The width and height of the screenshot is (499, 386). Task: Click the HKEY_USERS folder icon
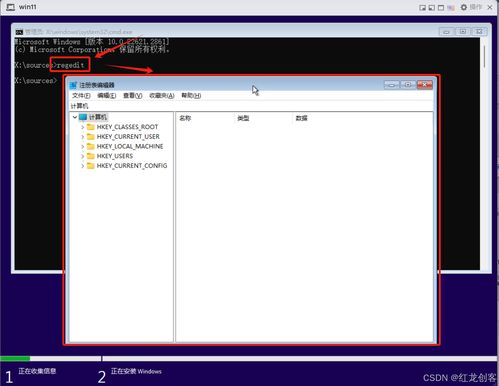coord(90,156)
